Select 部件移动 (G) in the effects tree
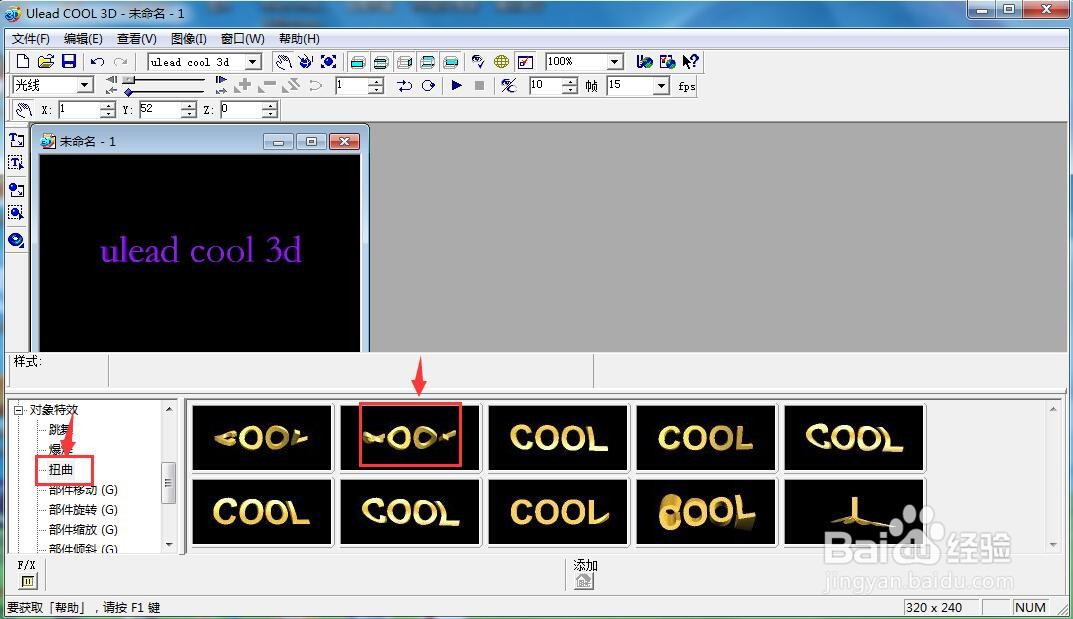Viewport: 1073px width, 619px height. [x=83, y=490]
